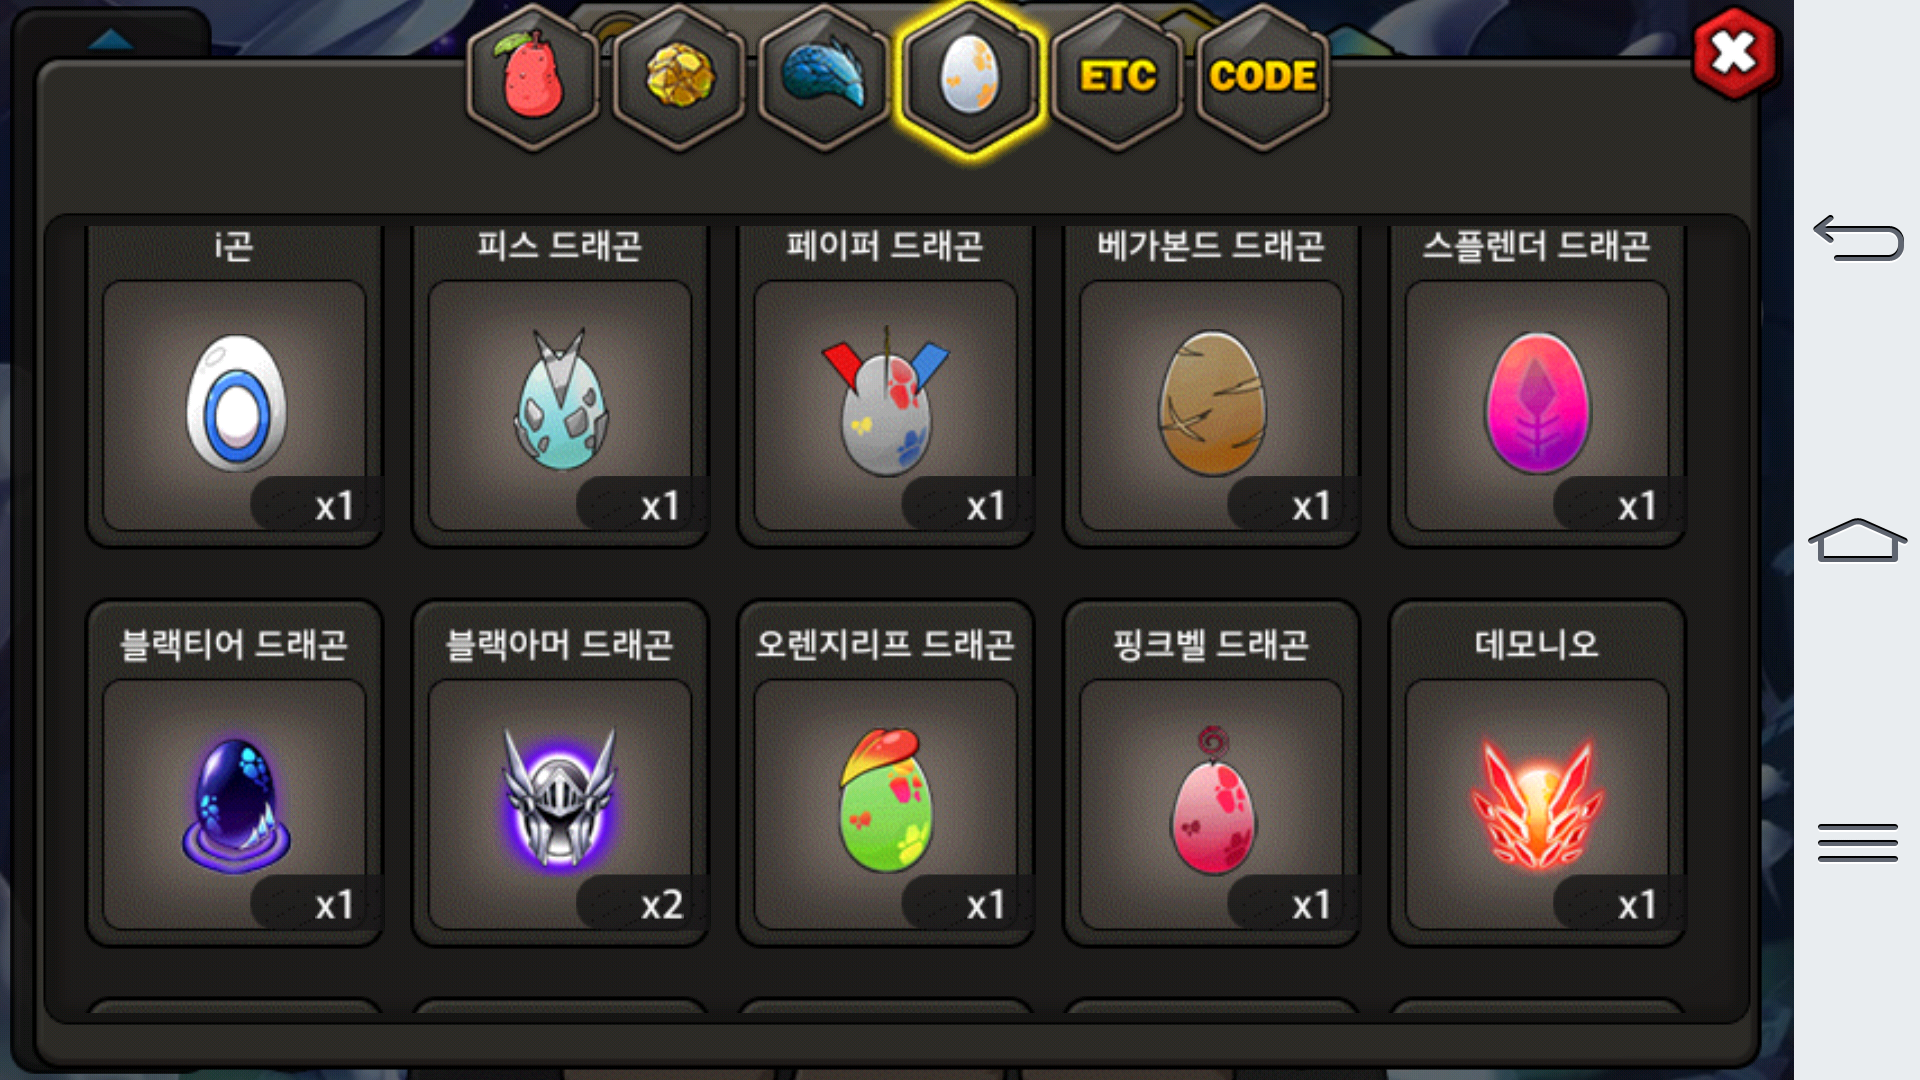Select the 블랙아머 드래곤 helmet egg
Viewport: 1920px width, 1080px height.
point(560,805)
